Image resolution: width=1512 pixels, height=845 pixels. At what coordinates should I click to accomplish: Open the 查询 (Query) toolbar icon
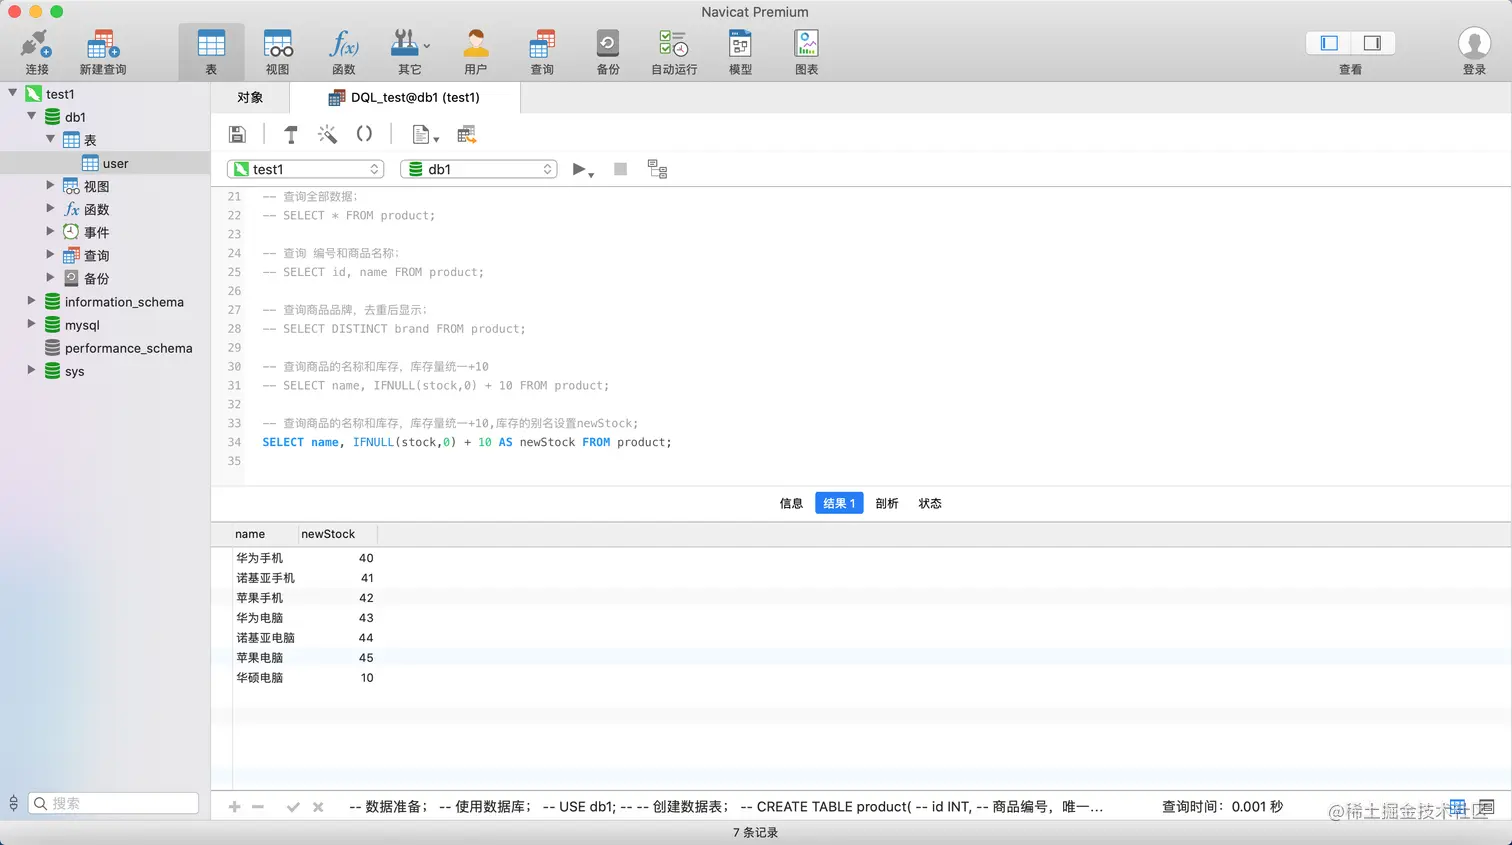(542, 52)
